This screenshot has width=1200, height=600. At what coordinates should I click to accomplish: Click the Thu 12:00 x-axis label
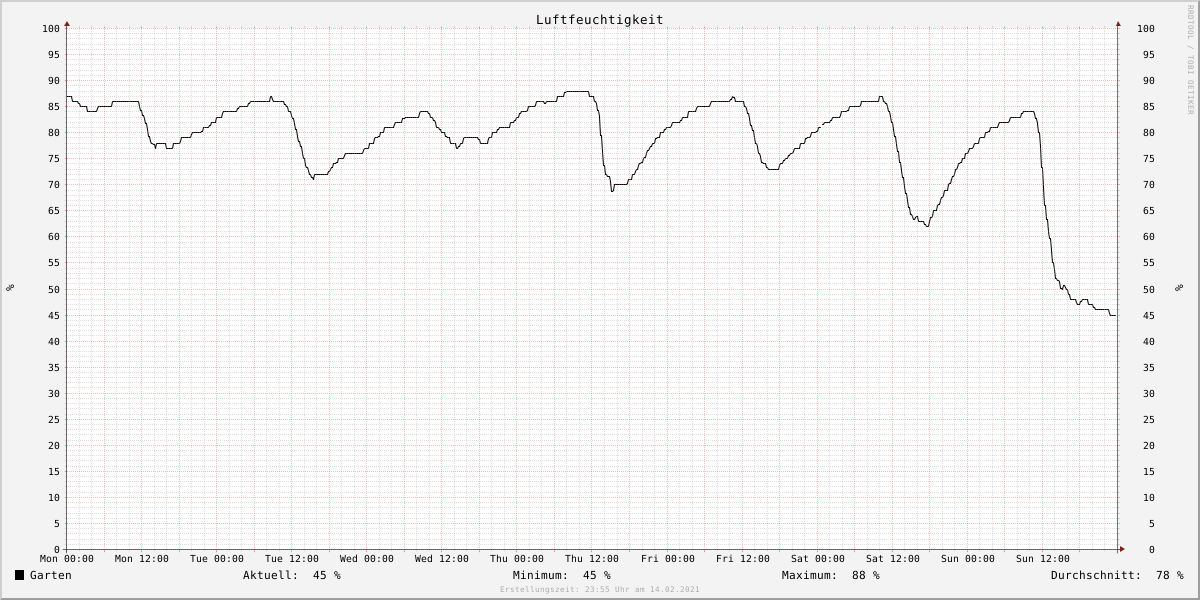pos(592,559)
